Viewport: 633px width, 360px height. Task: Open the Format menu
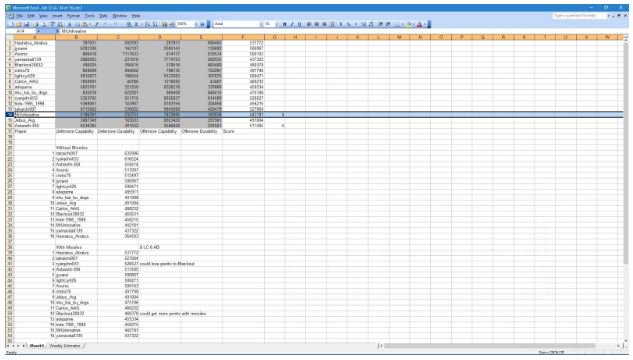(x=73, y=16)
